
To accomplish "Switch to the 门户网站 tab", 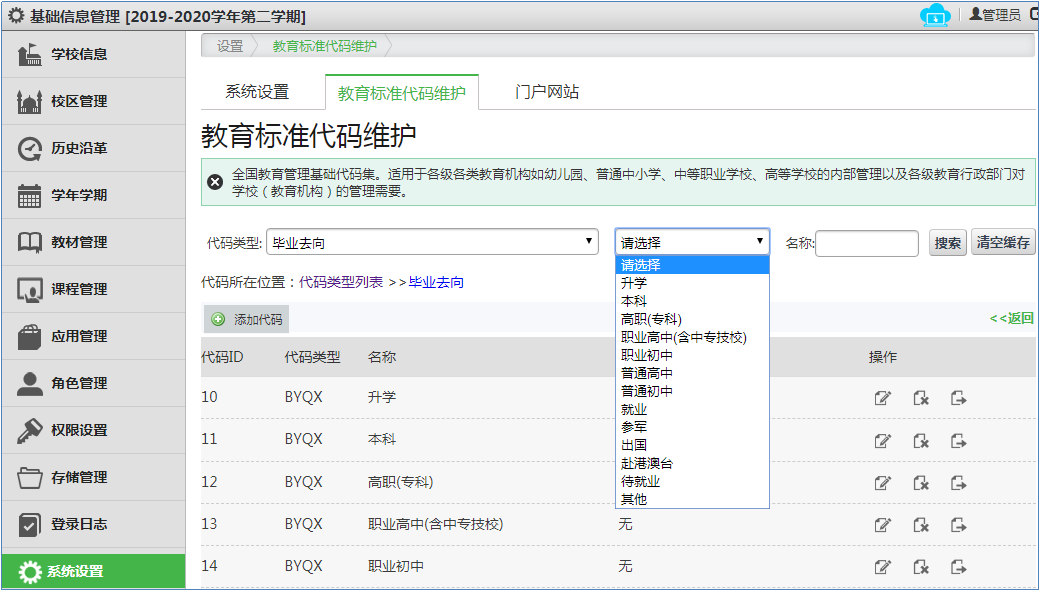I will (x=547, y=92).
